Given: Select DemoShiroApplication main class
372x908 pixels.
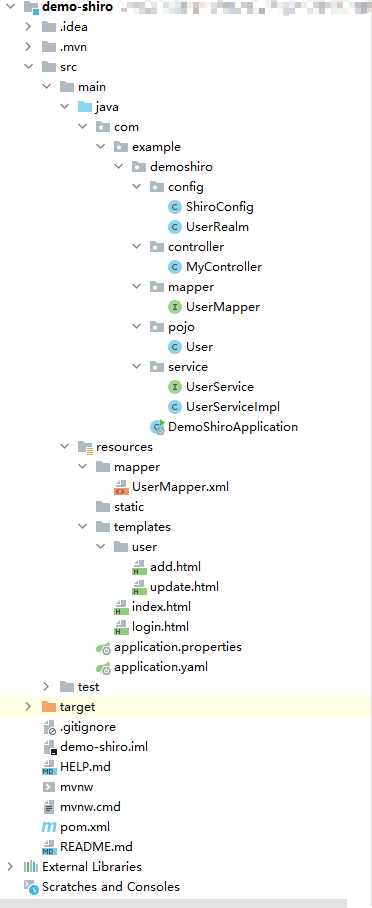Looking at the screenshot, I should [233, 427].
